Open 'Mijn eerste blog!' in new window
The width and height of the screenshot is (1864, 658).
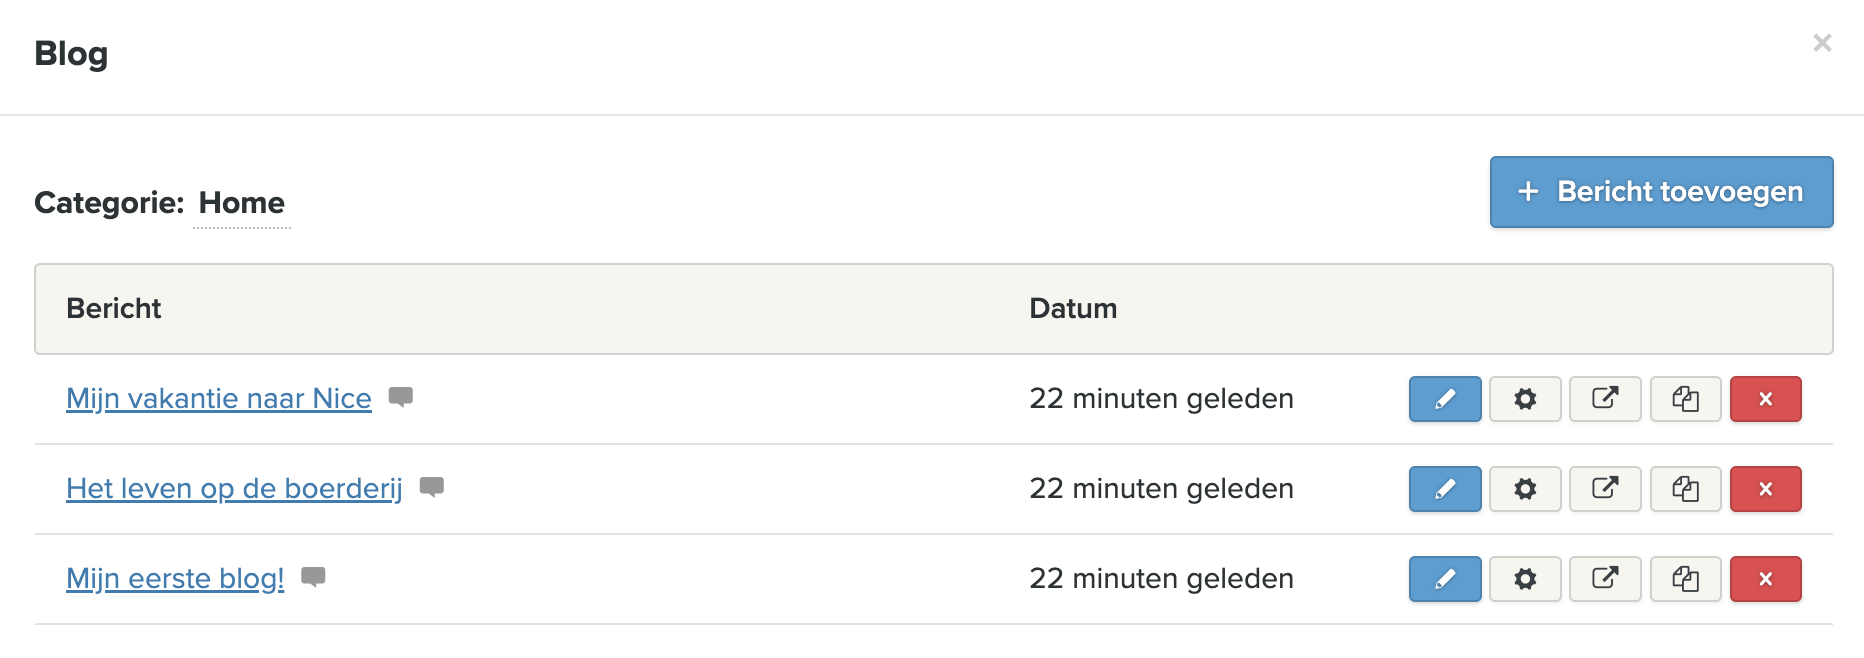[1604, 579]
